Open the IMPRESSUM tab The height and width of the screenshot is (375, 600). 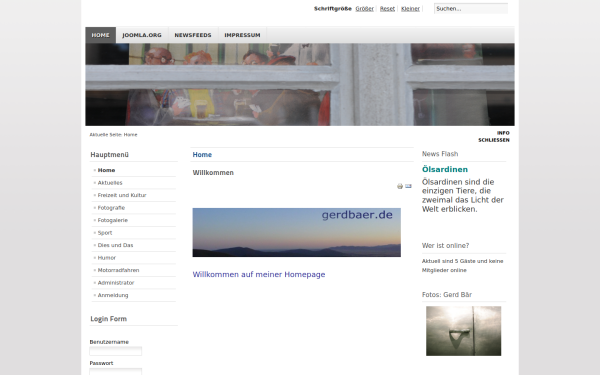[242, 35]
